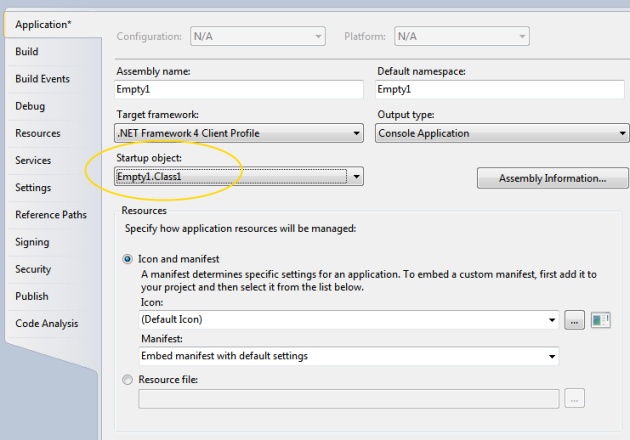
Task: Select the Signing tab
Action: click(x=32, y=242)
